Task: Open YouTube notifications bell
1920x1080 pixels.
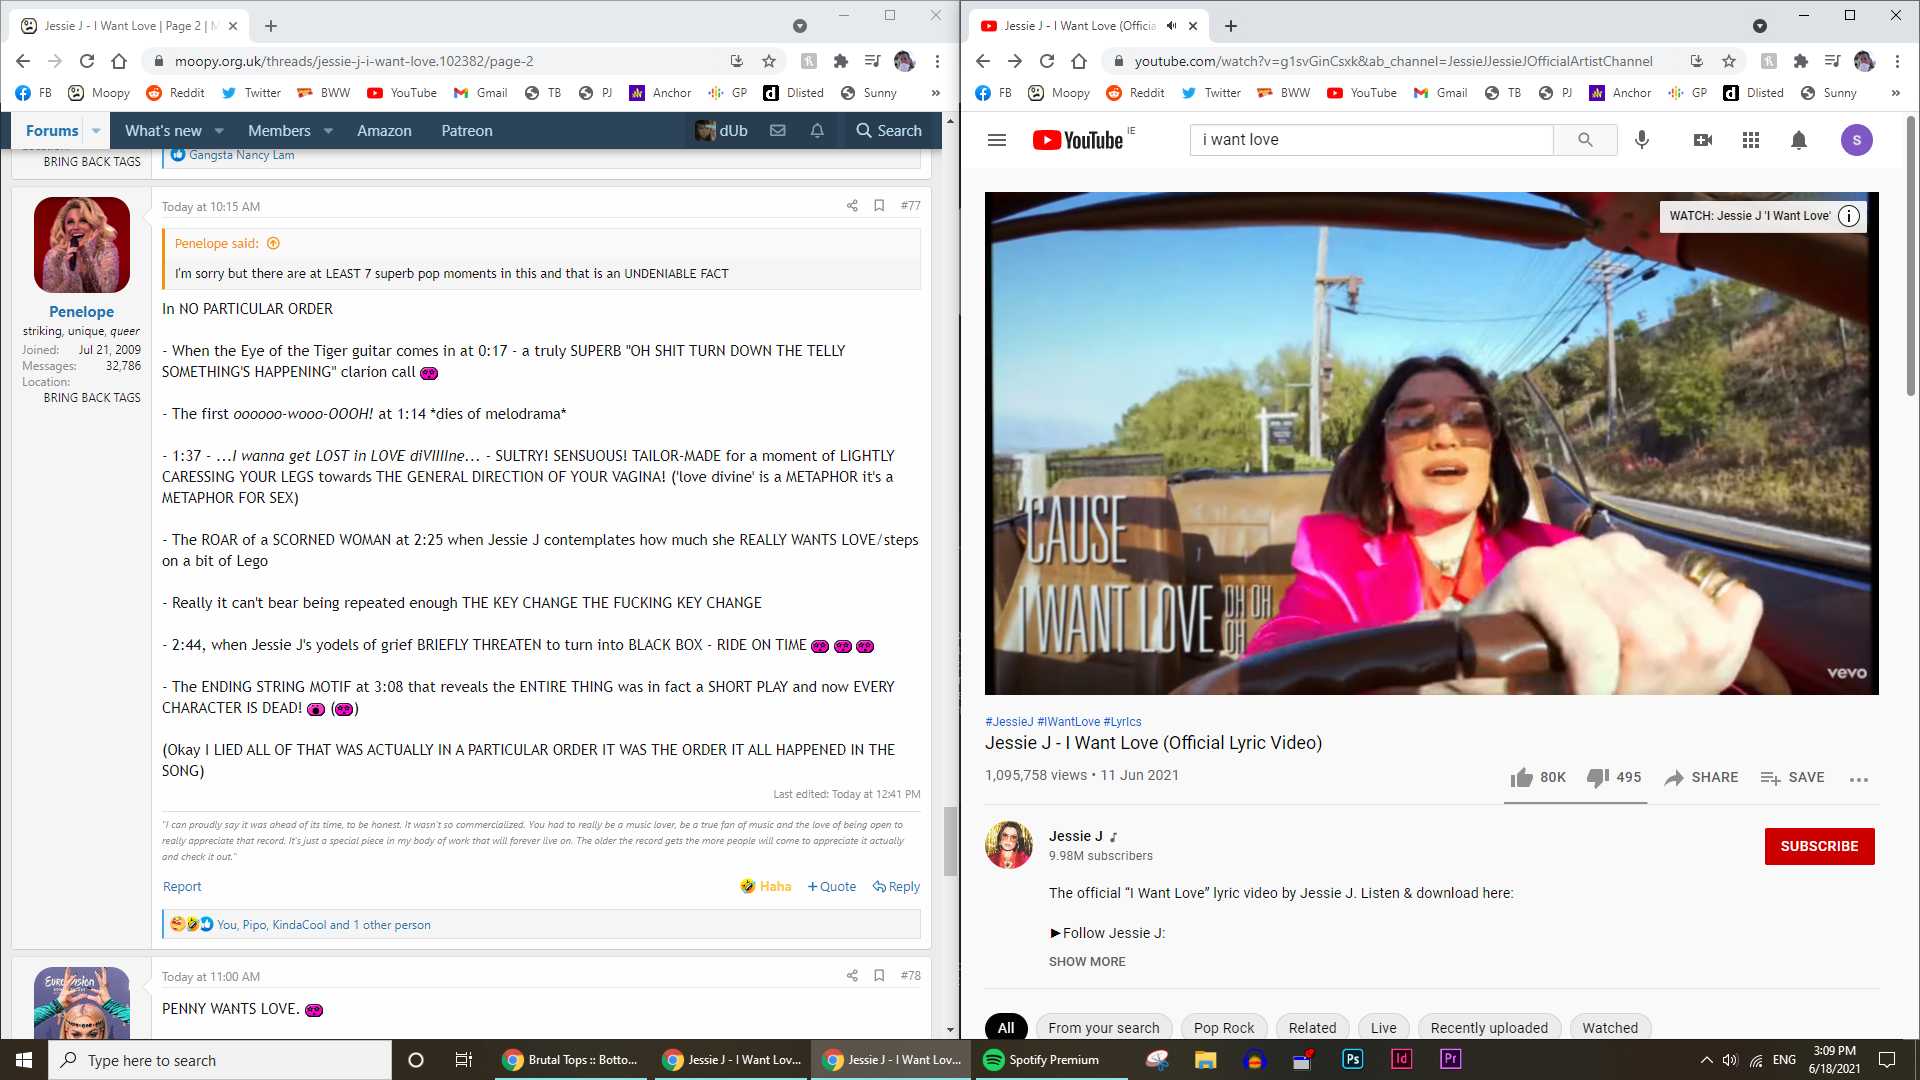Action: (1799, 140)
